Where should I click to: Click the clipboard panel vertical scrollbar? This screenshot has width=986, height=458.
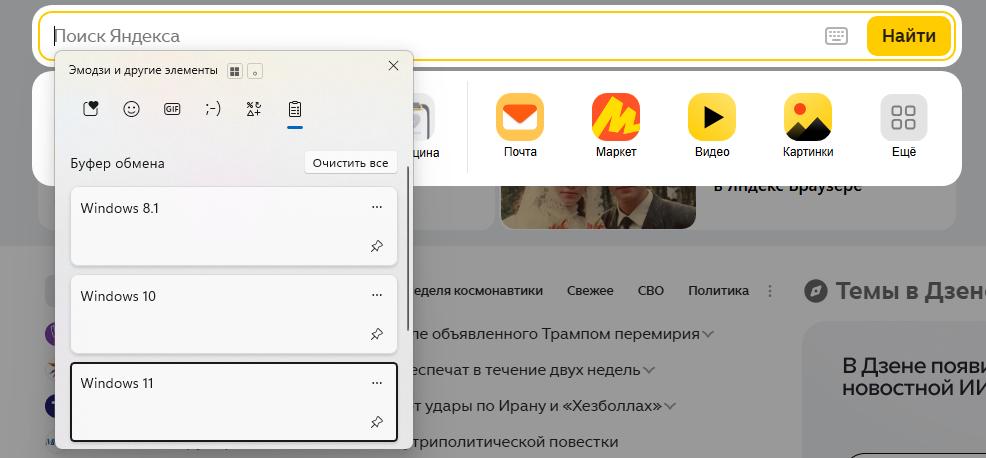coord(408,250)
